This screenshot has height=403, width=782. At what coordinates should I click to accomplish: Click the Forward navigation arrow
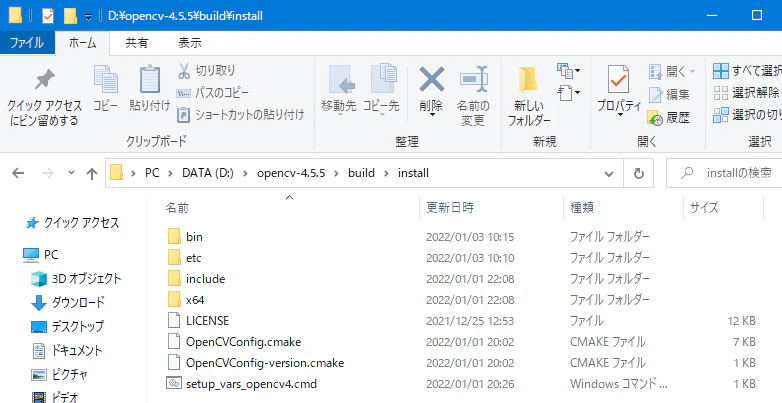(48, 173)
